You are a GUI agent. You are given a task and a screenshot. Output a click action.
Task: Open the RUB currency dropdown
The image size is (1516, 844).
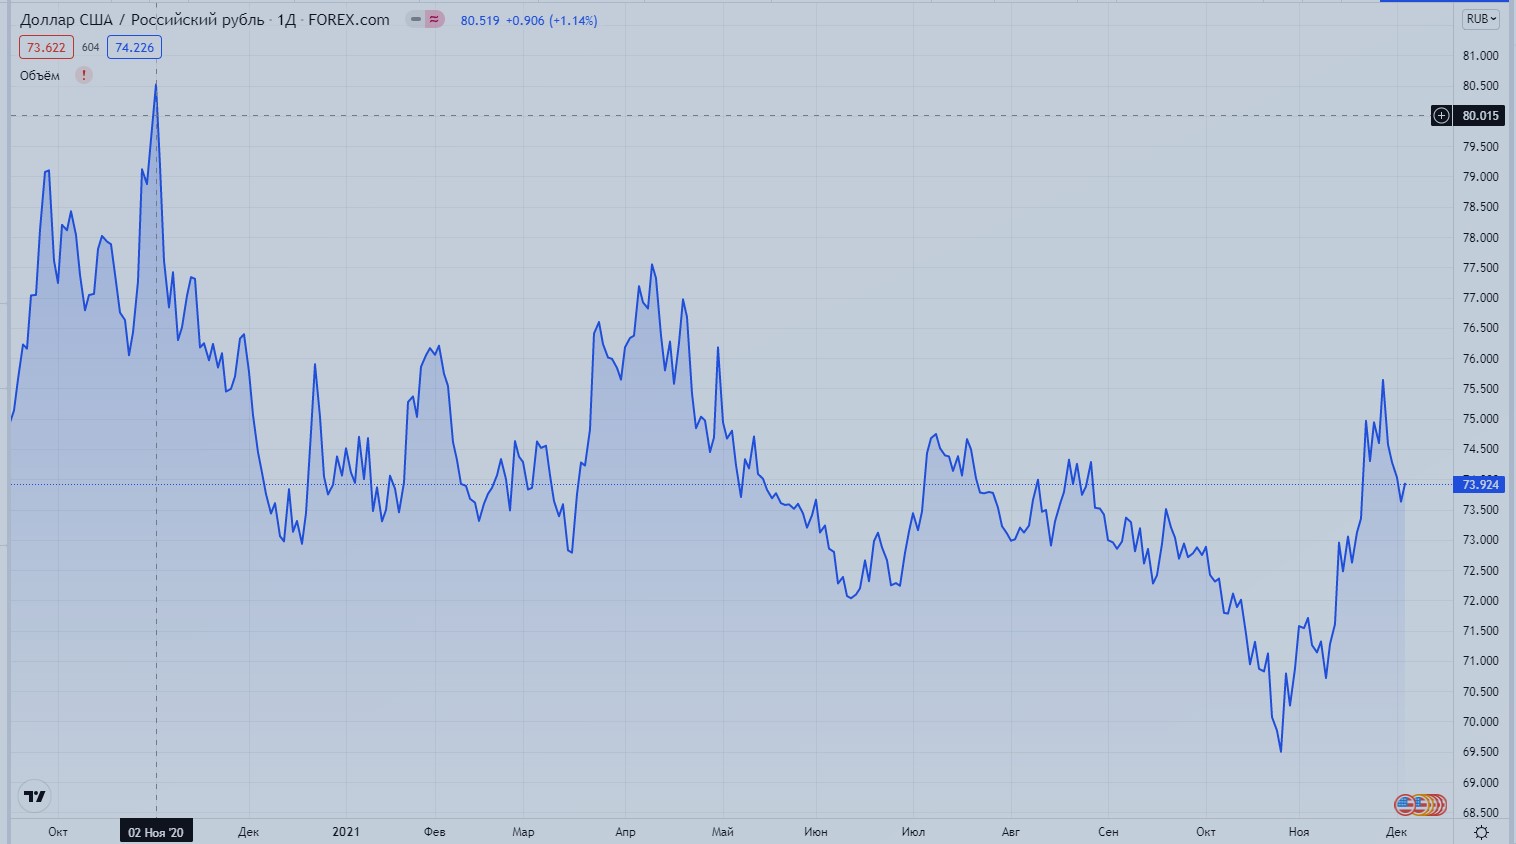[1481, 19]
